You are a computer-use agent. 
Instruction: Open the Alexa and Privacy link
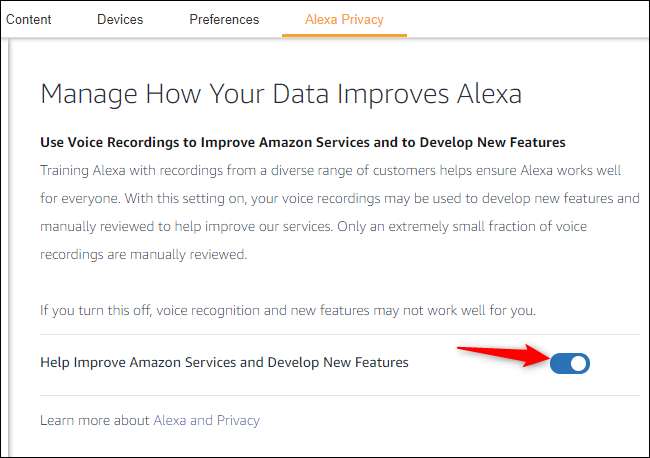[206, 420]
